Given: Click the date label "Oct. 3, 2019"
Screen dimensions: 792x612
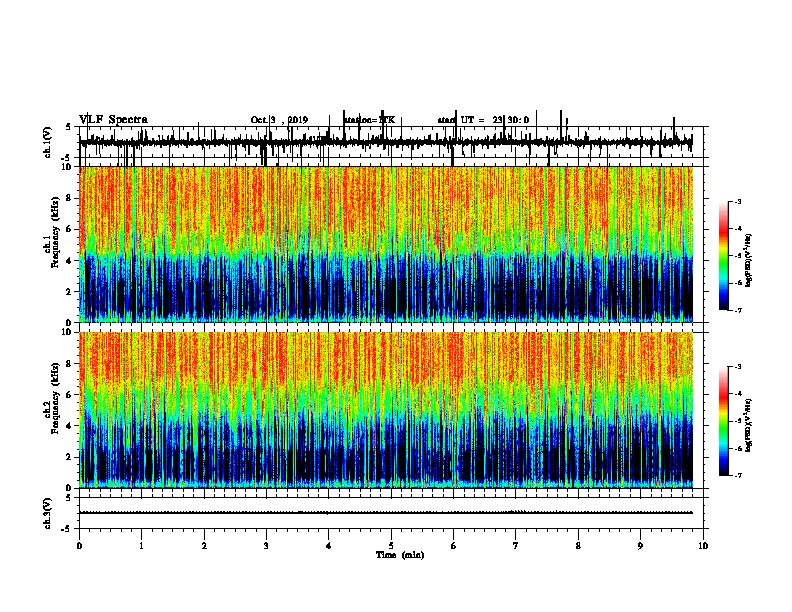Looking at the screenshot, I should (279, 120).
